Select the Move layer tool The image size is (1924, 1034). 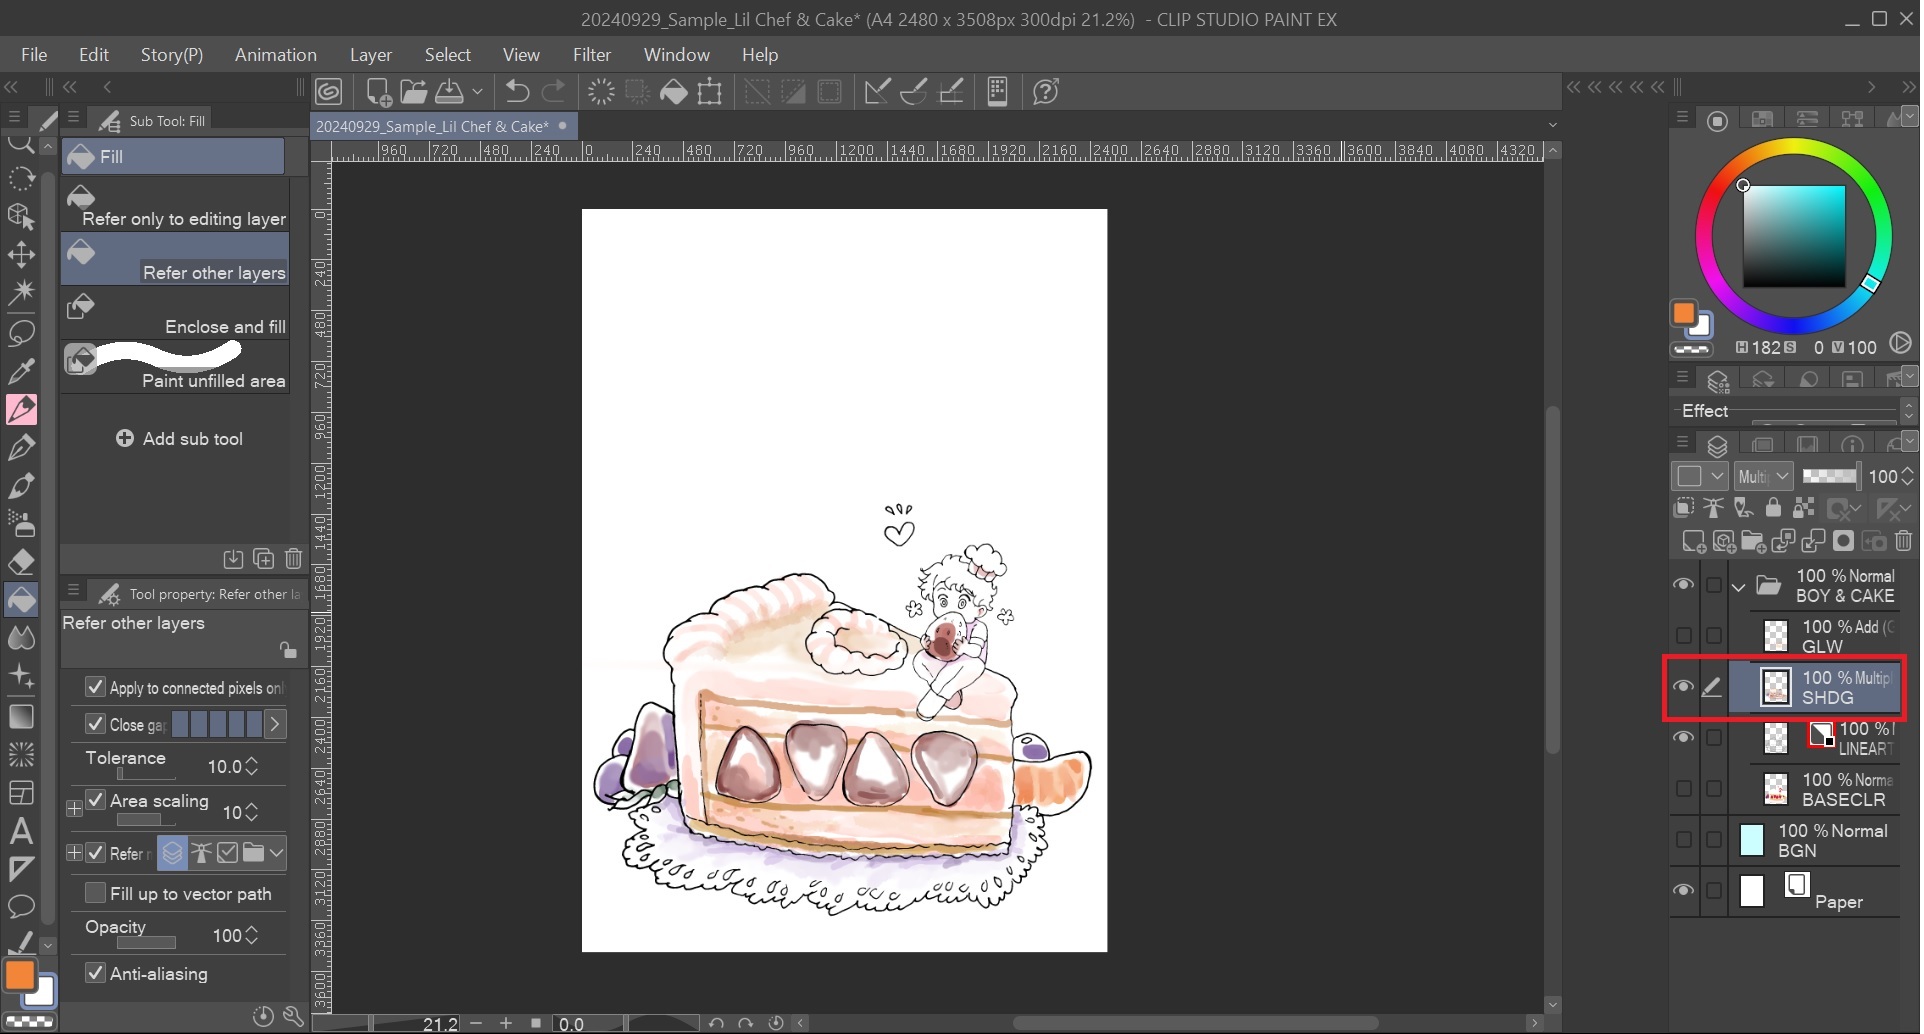pos(22,254)
